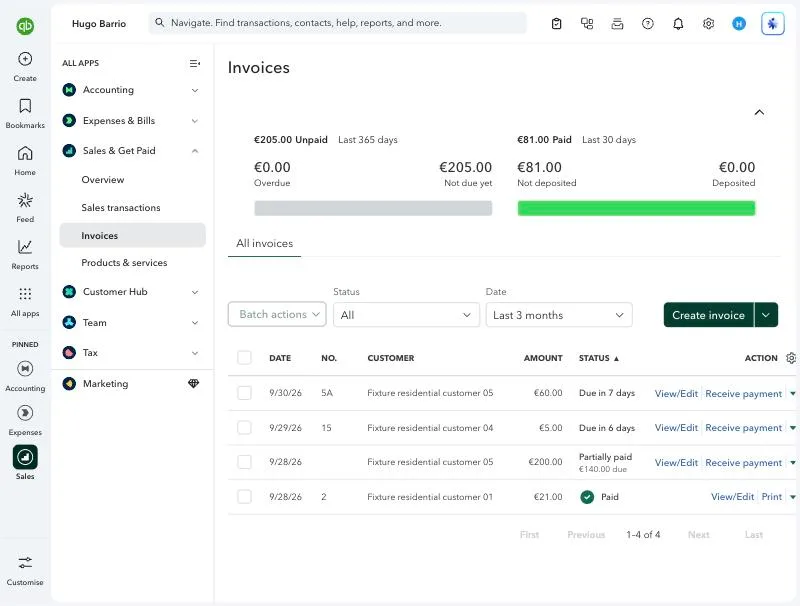Collapse the invoices summary chevron
Viewport: 800px width, 606px height.
(x=759, y=112)
